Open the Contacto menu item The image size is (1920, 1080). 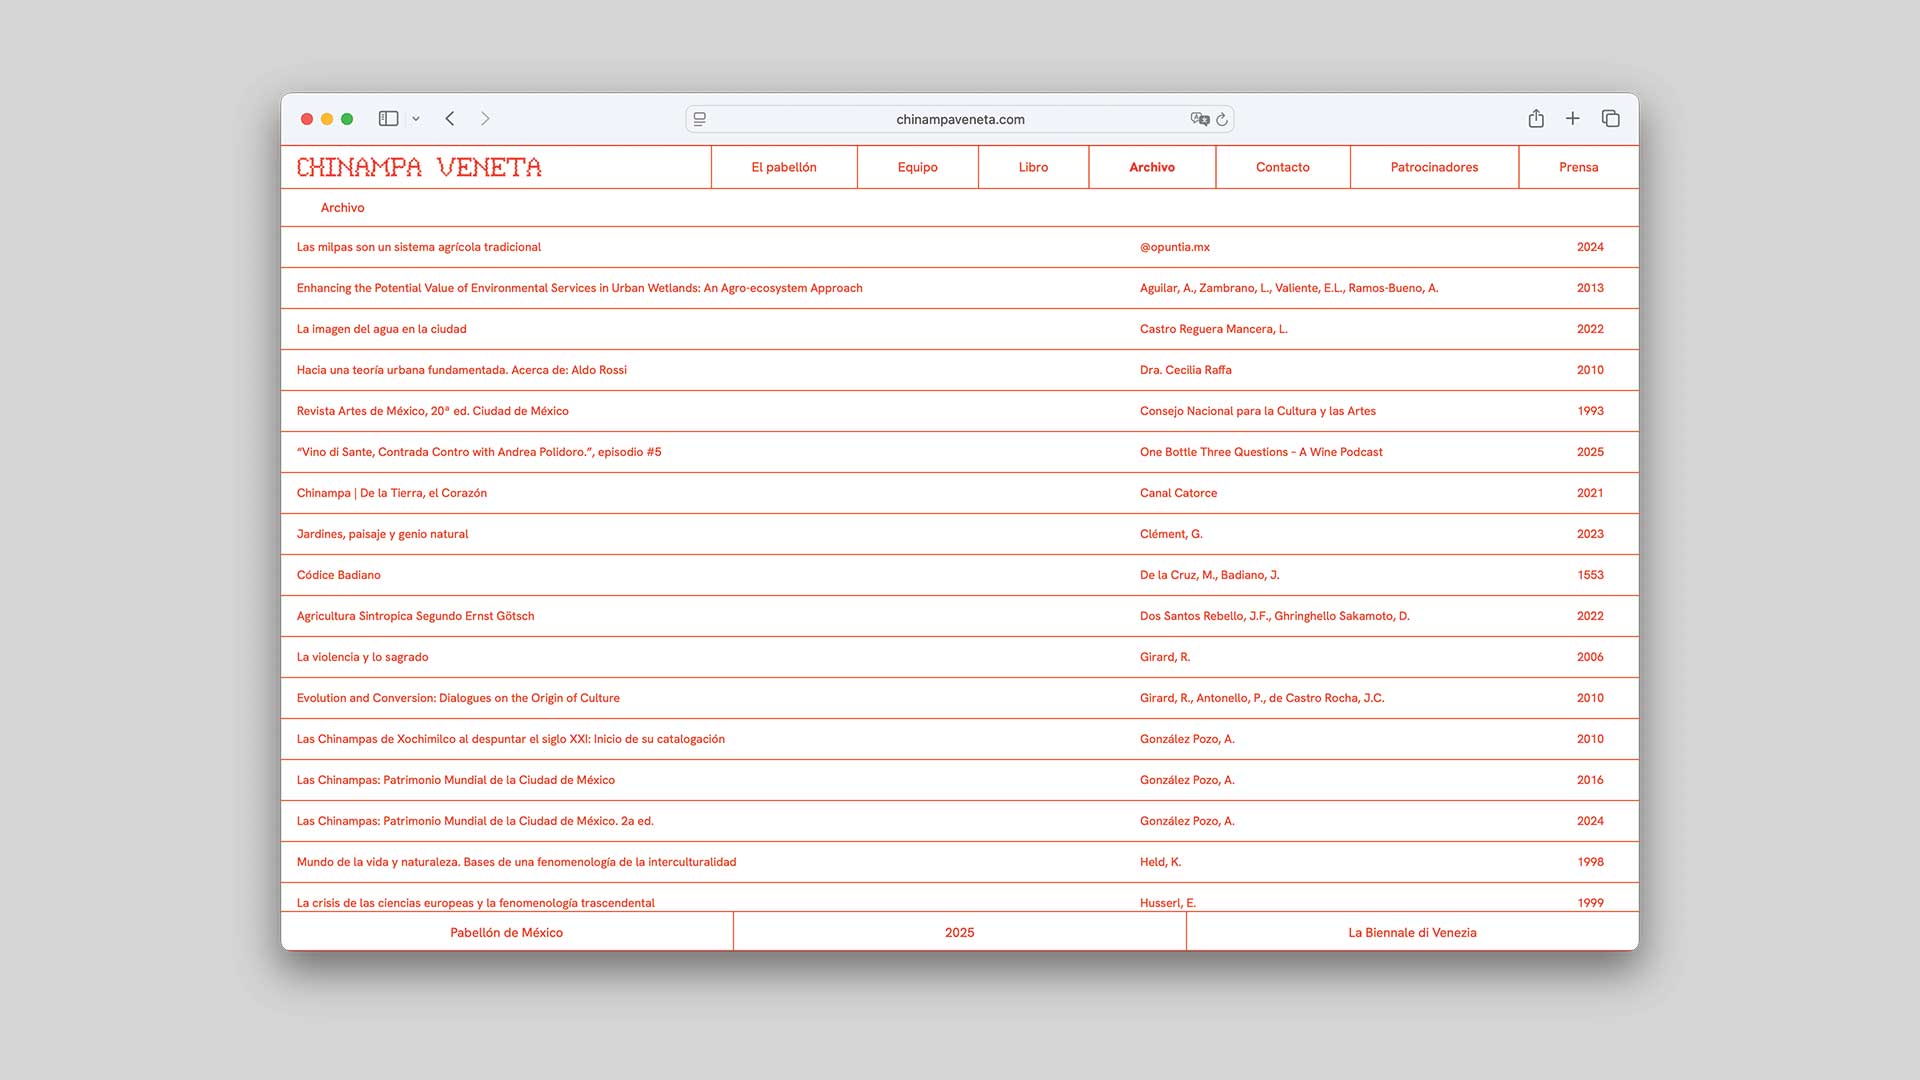click(1283, 167)
